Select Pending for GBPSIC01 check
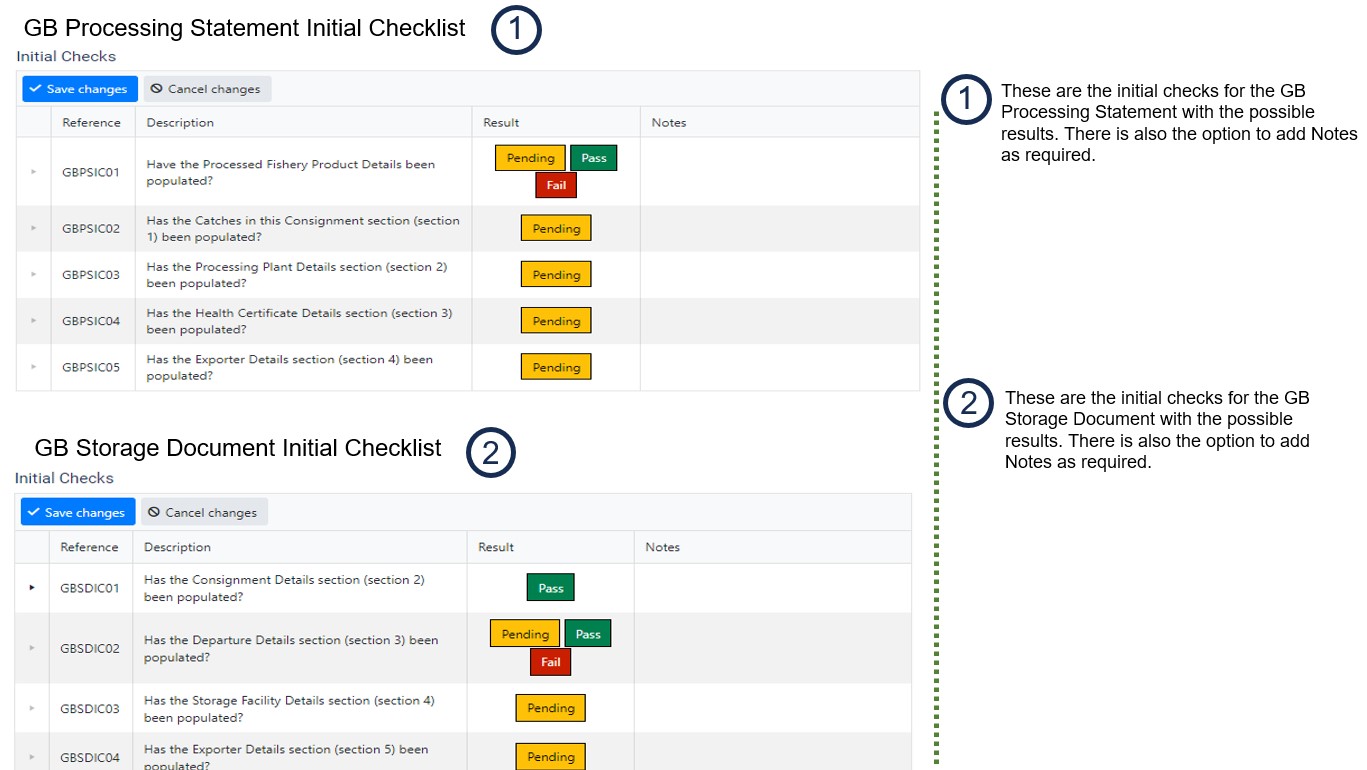Screen dimensions: 1367x770 (530, 158)
